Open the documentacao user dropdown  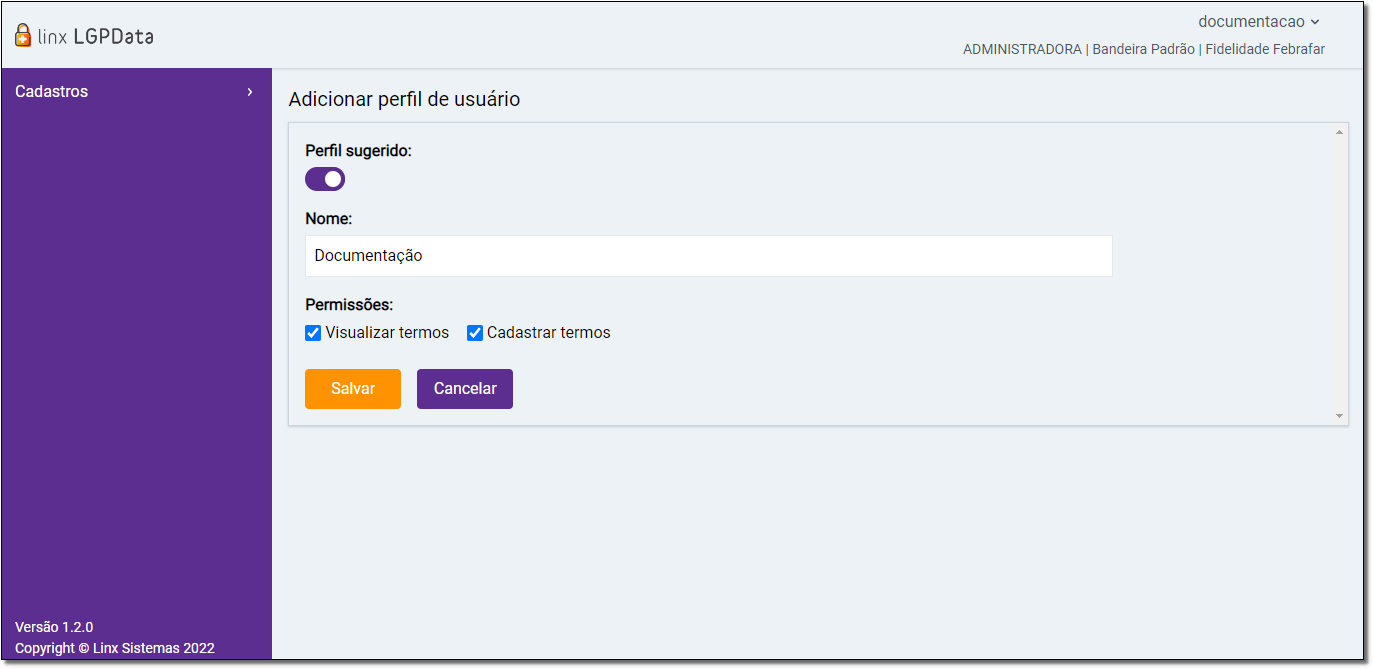(x=1259, y=22)
